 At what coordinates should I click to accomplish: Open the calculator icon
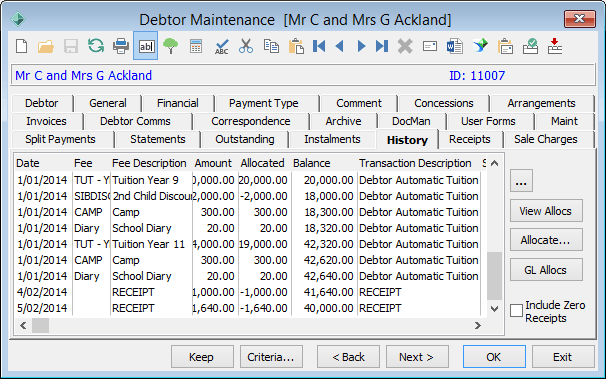(x=196, y=46)
